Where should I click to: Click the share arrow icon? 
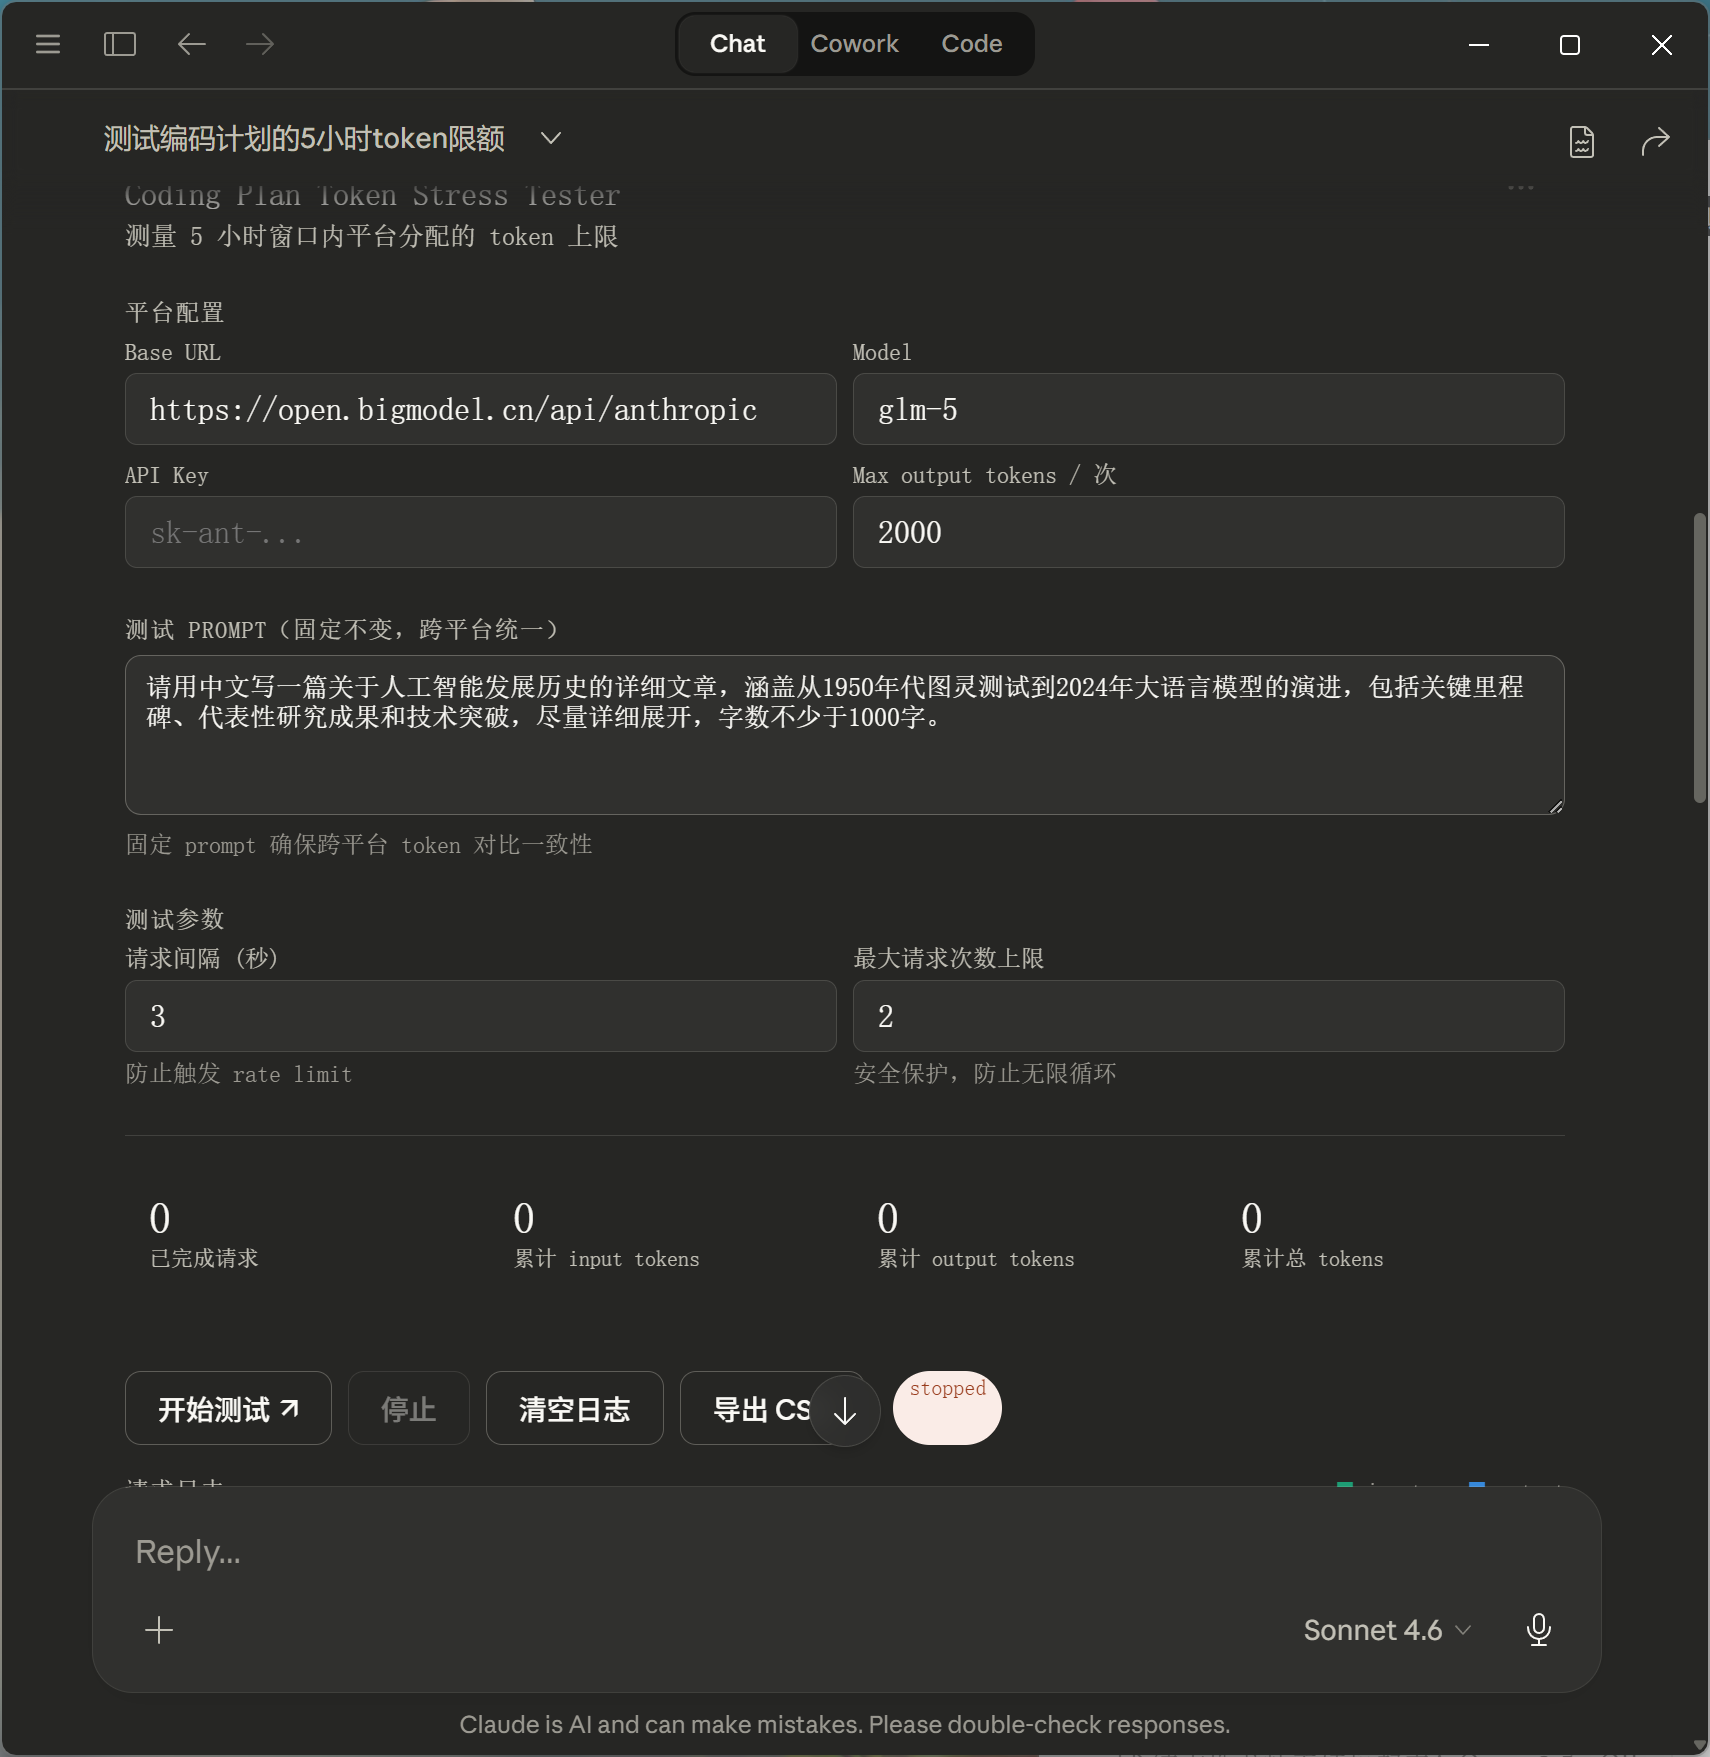pyautogui.click(x=1655, y=142)
